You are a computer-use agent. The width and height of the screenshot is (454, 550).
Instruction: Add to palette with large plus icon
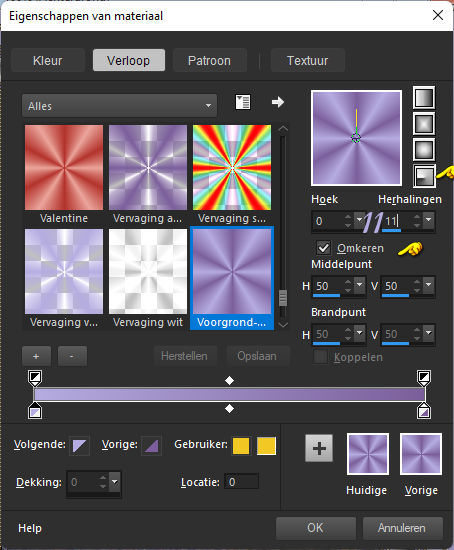point(319,448)
